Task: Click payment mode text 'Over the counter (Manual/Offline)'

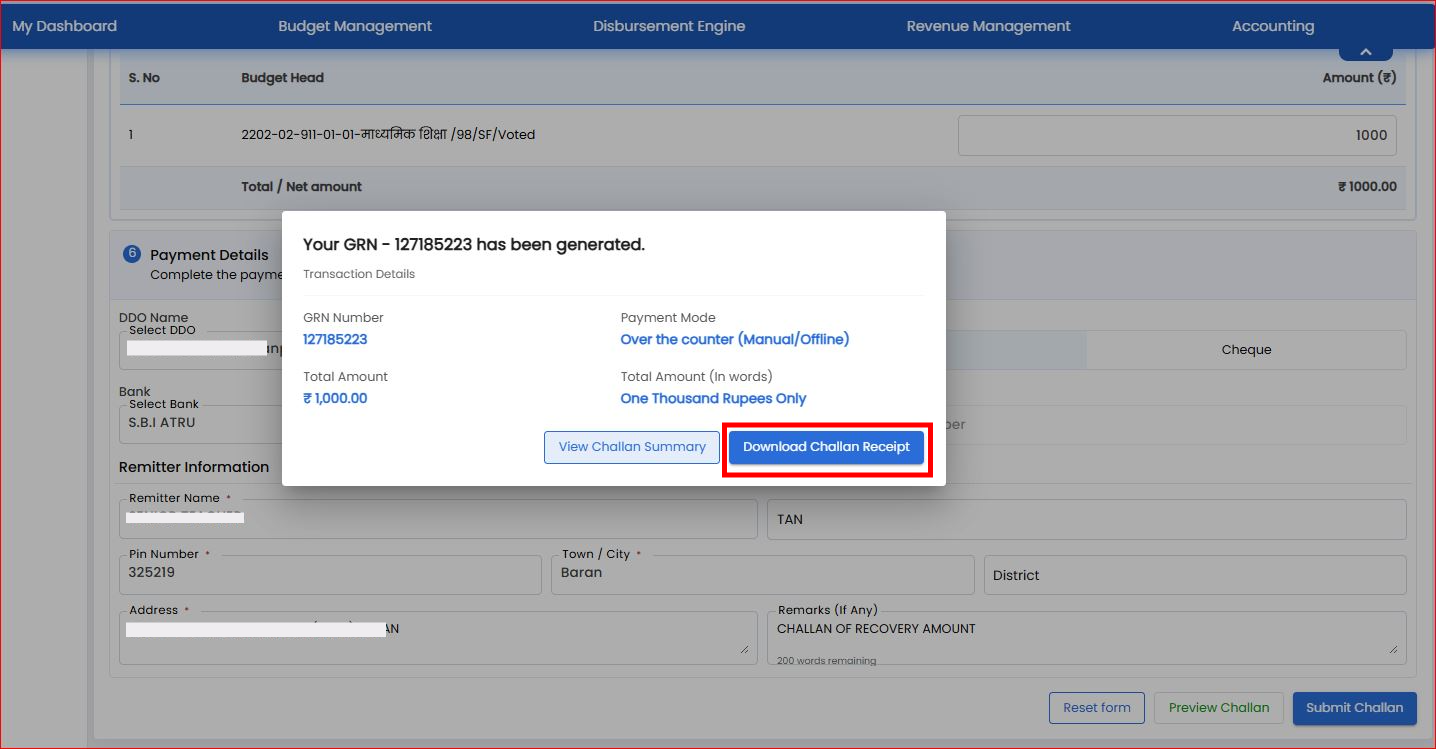Action: pos(734,339)
